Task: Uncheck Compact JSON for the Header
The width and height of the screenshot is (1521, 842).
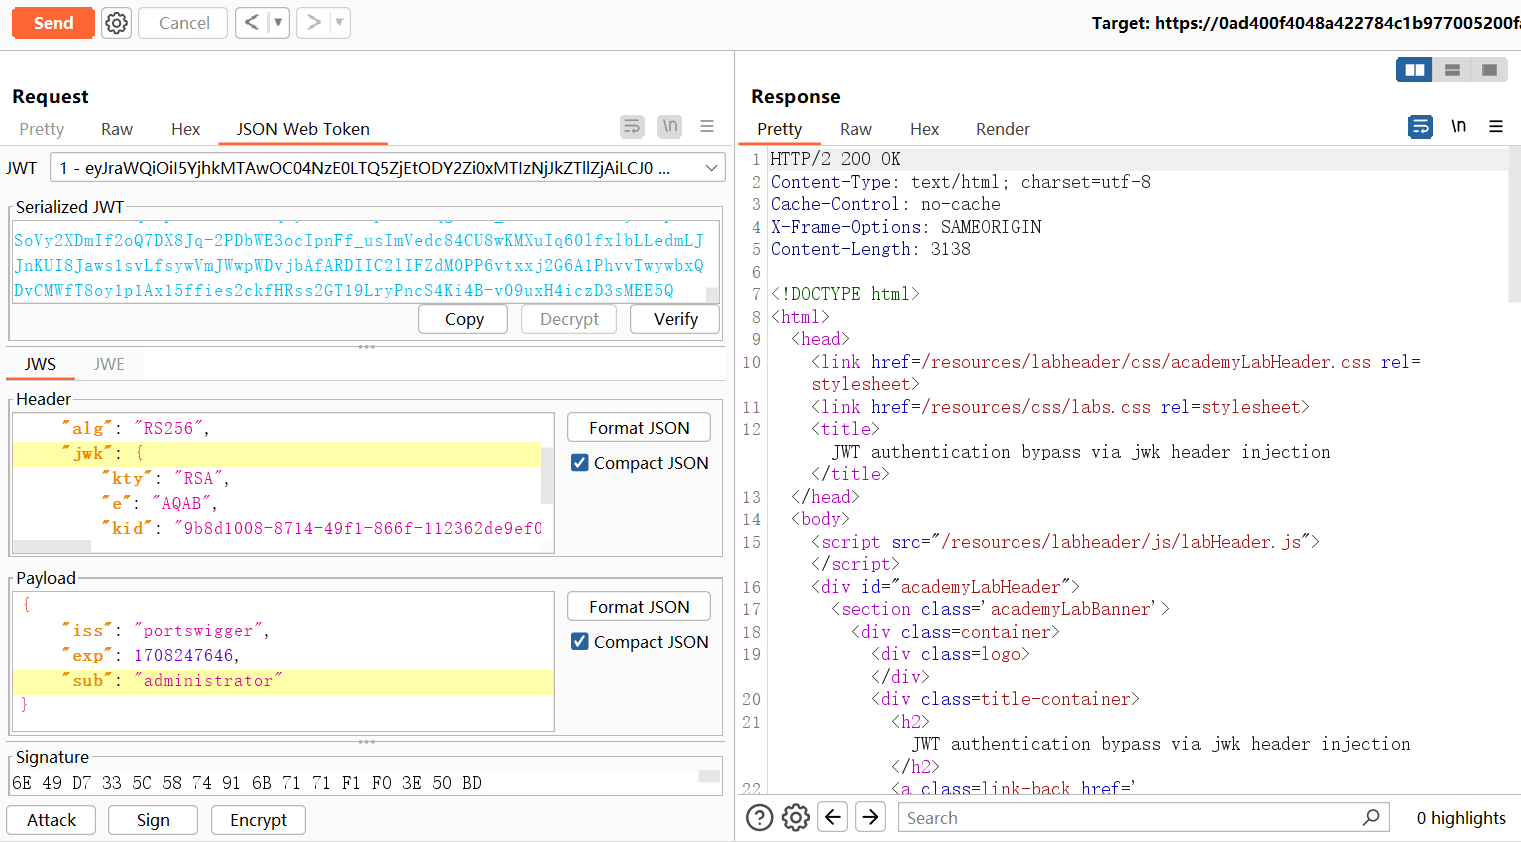Action: 580,463
